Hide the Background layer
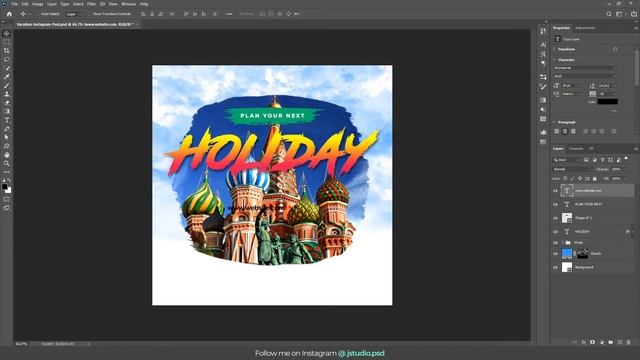Image resolution: width=640 pixels, height=360 pixels. pyautogui.click(x=555, y=267)
